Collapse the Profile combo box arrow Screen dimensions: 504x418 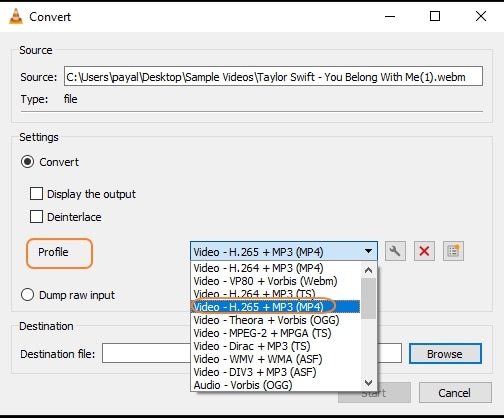click(x=368, y=251)
